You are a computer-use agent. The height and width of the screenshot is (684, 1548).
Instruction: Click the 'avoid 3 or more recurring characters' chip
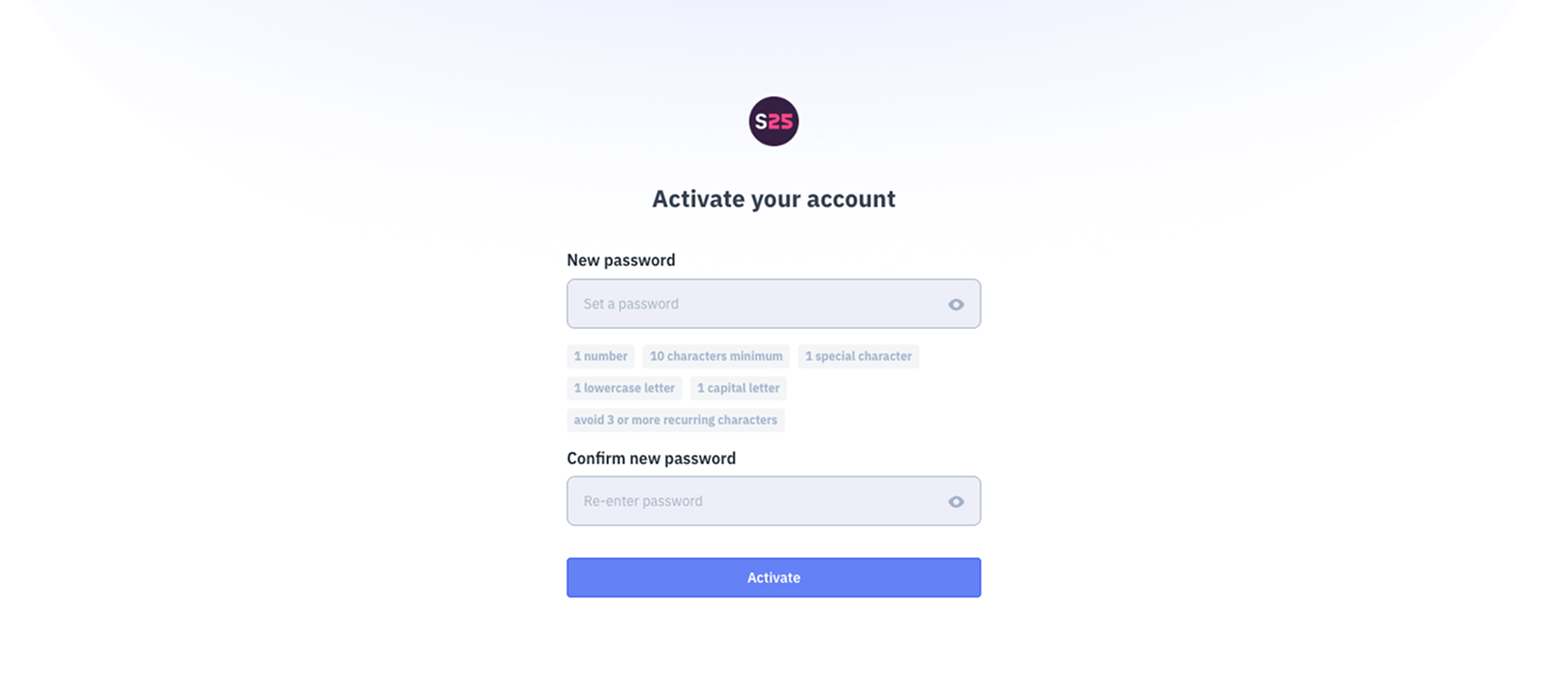point(676,420)
